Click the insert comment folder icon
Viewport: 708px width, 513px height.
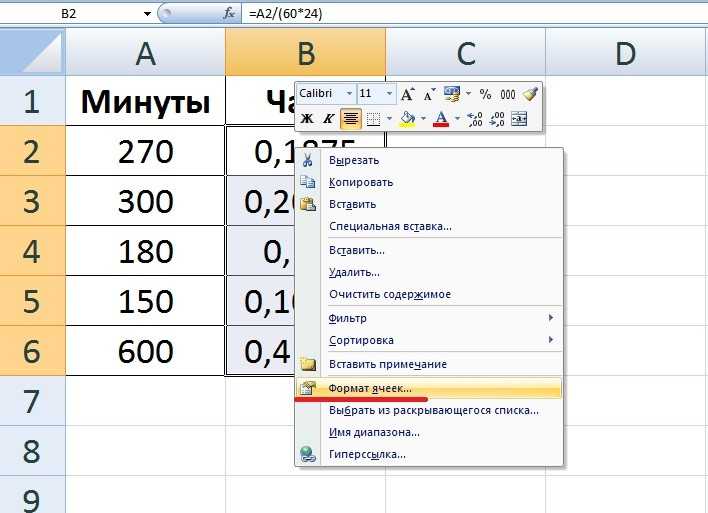308,364
